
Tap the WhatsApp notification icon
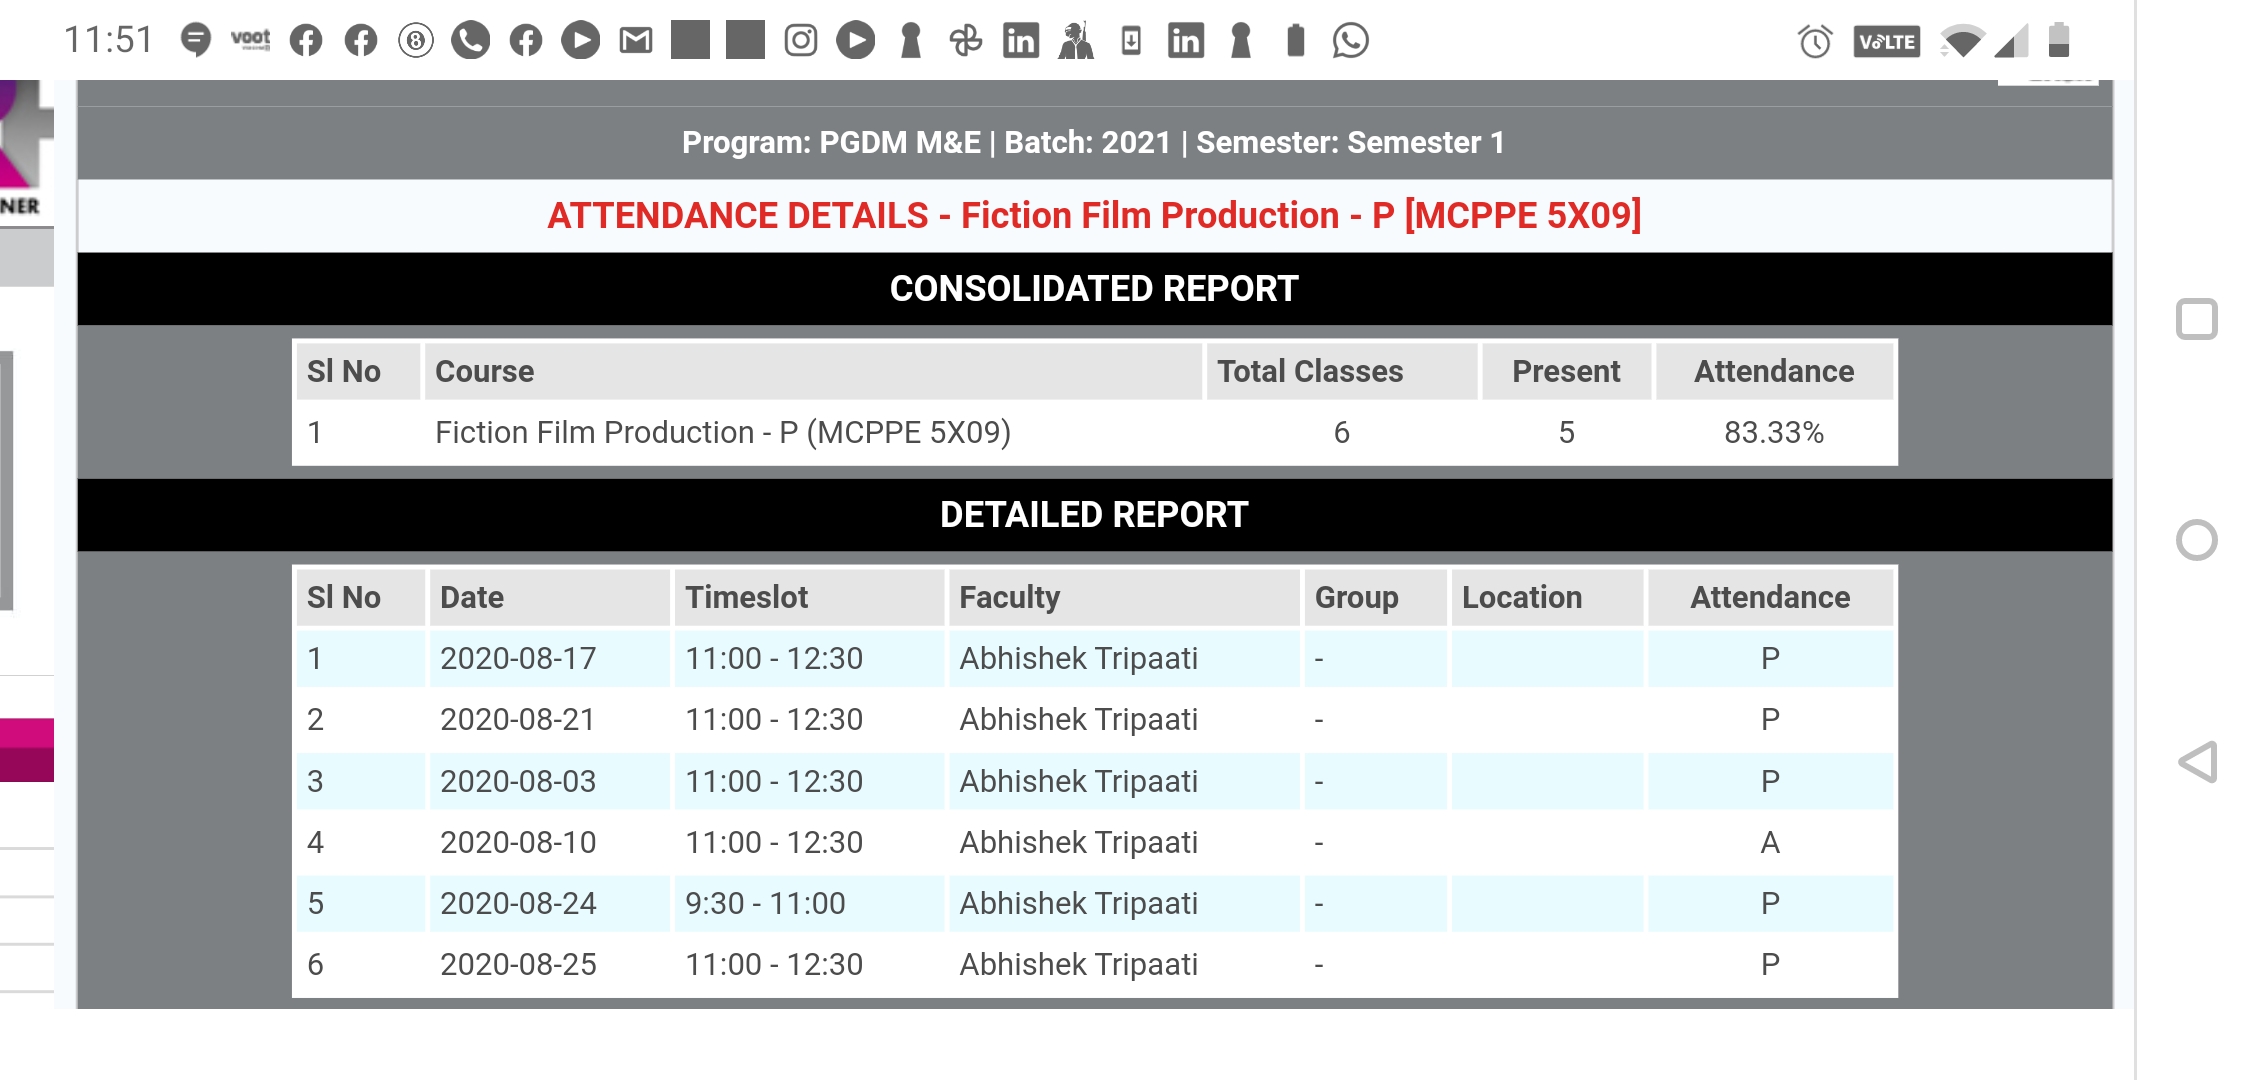(1350, 40)
